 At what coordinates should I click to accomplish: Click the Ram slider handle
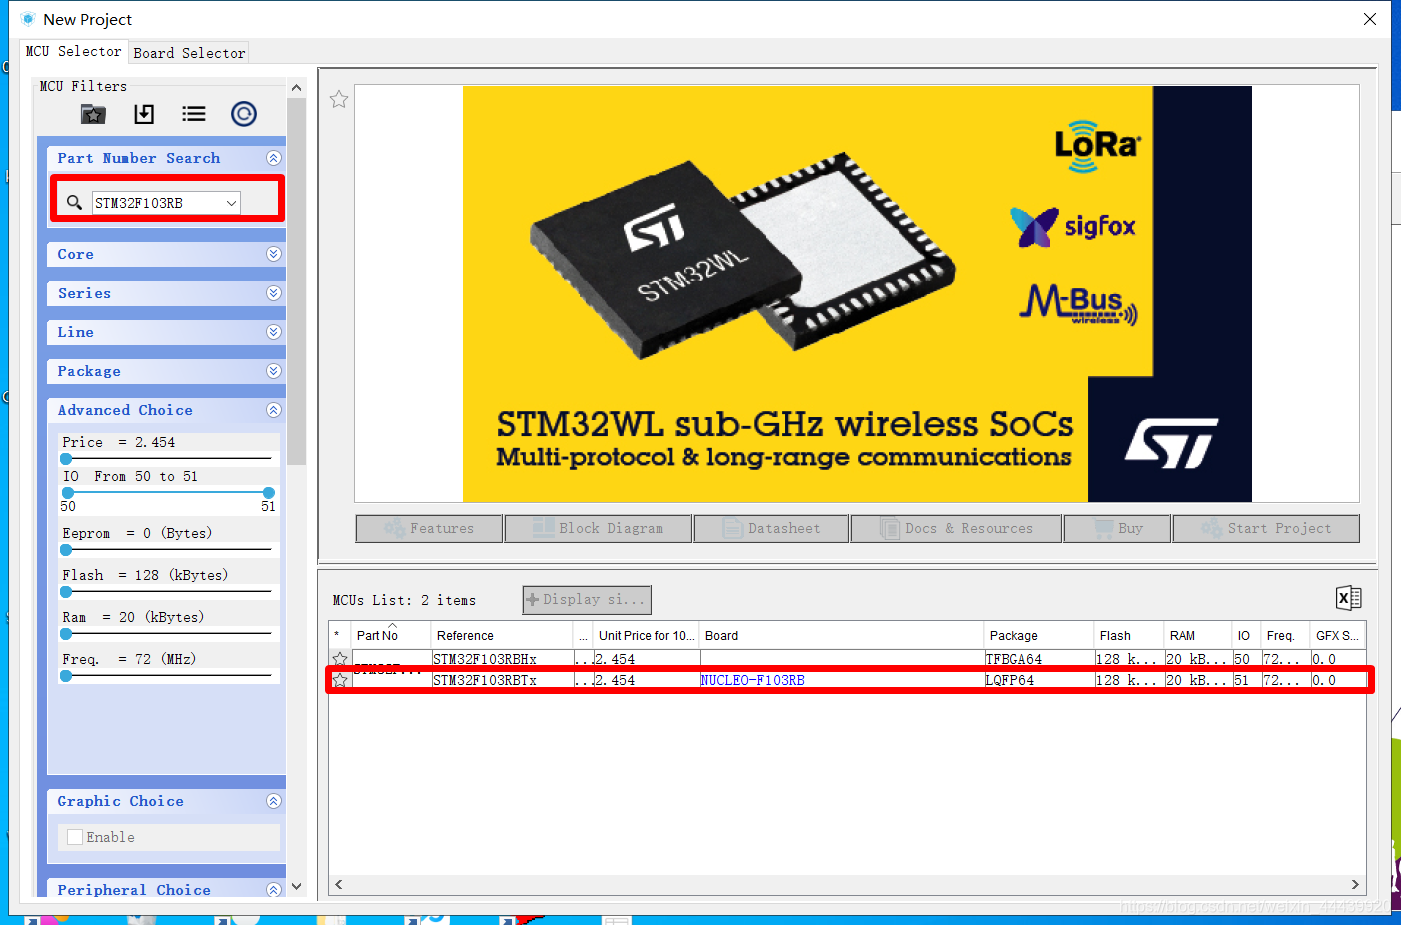(x=66, y=634)
